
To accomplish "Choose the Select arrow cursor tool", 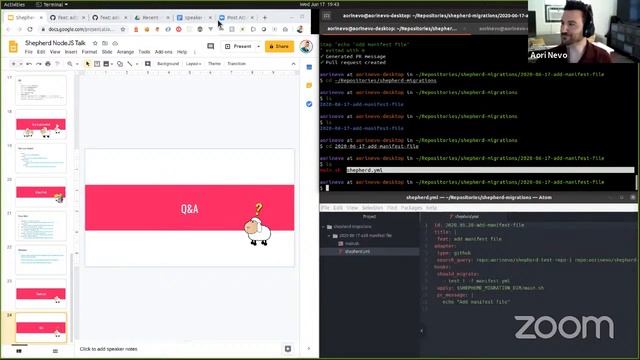I will (x=87, y=64).
